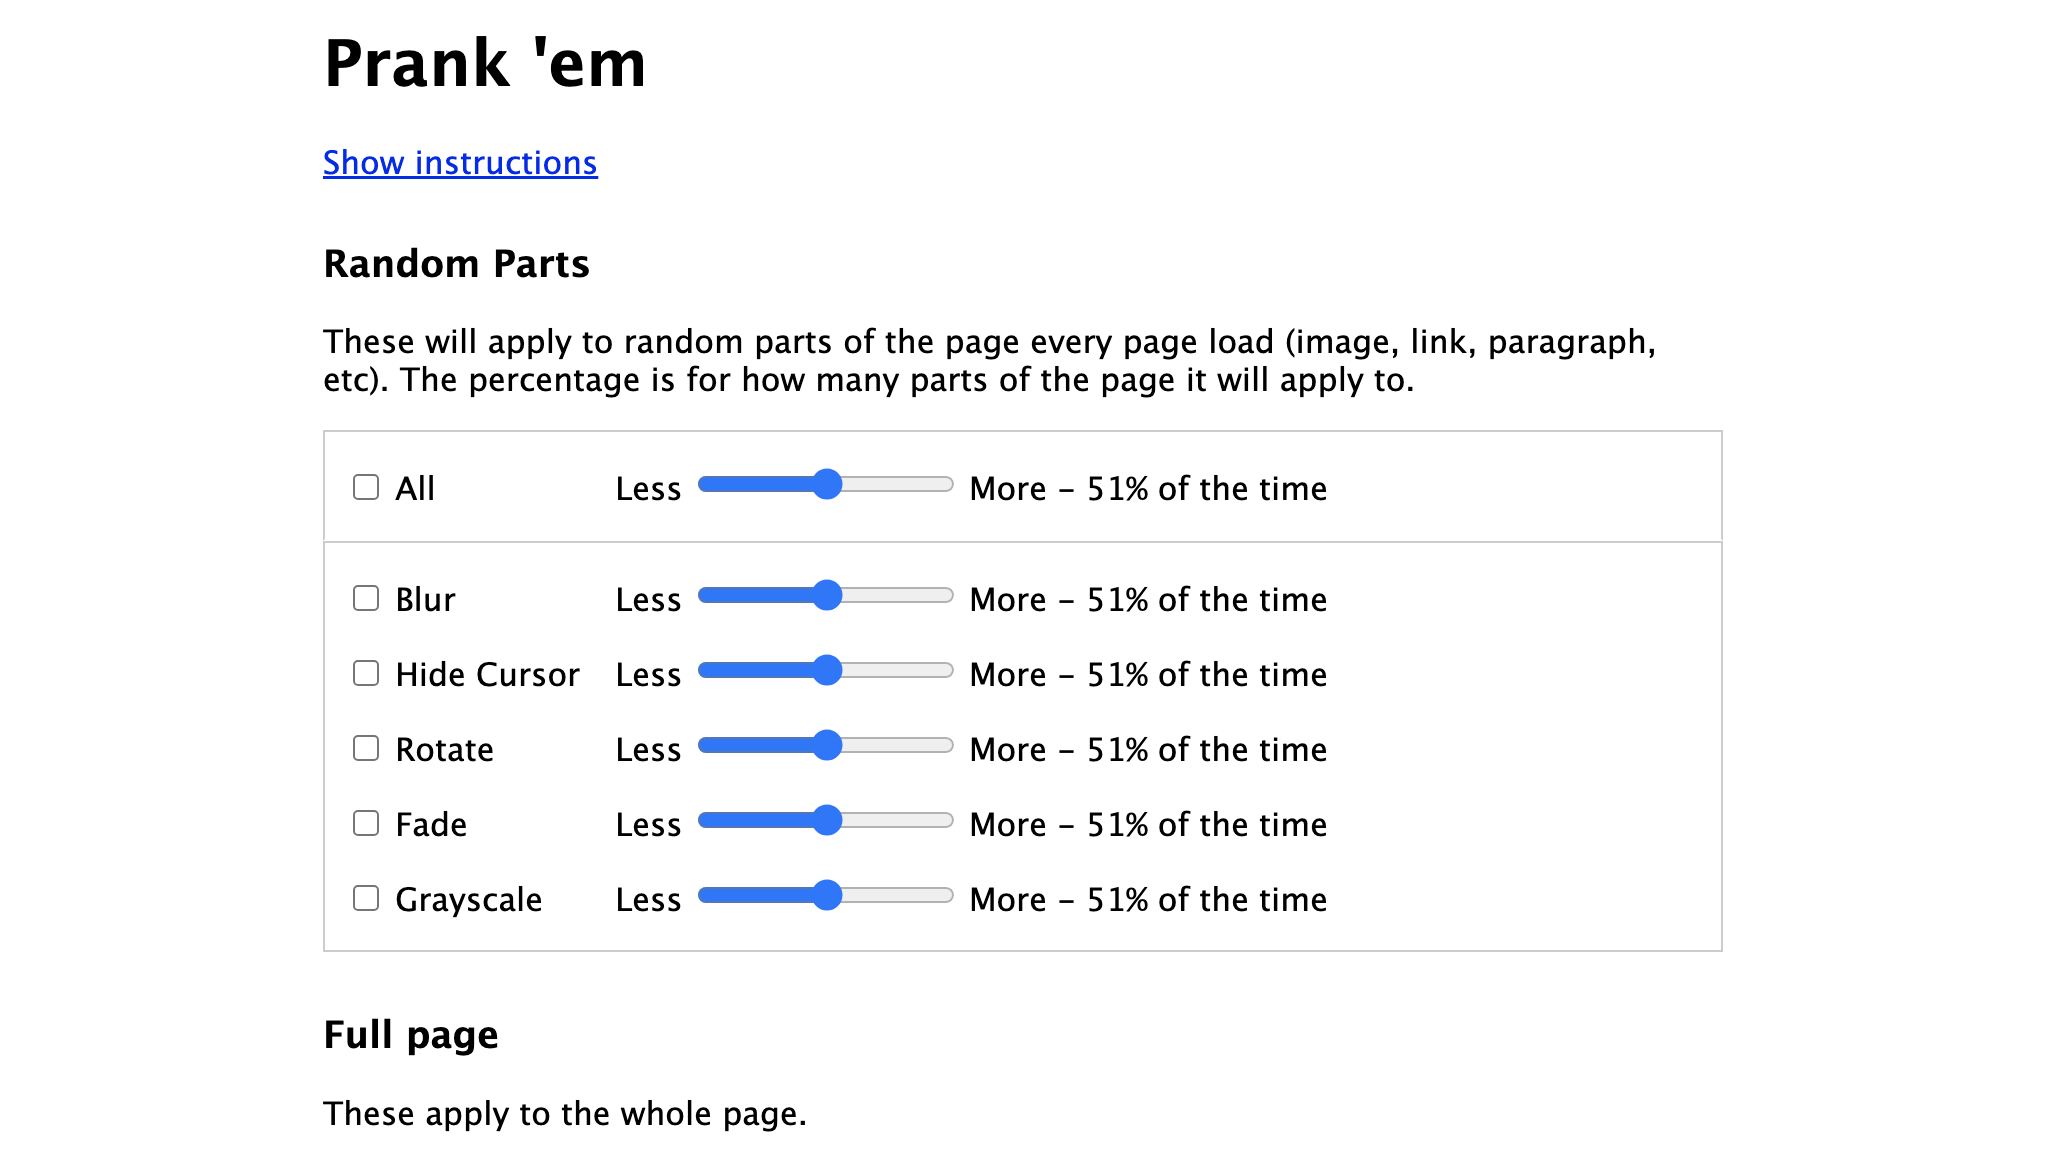
Task: Toggle the Hide Cursor checkbox
Action: click(x=366, y=673)
